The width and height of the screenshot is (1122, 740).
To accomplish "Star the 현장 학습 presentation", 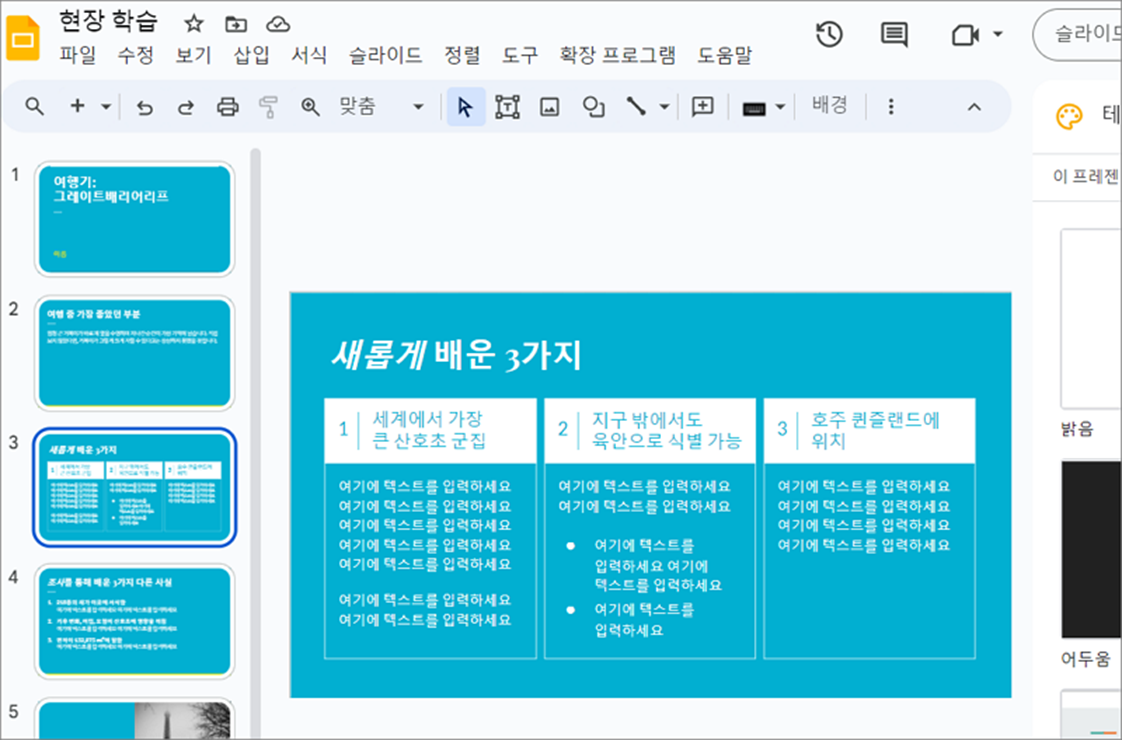I will [x=193, y=24].
